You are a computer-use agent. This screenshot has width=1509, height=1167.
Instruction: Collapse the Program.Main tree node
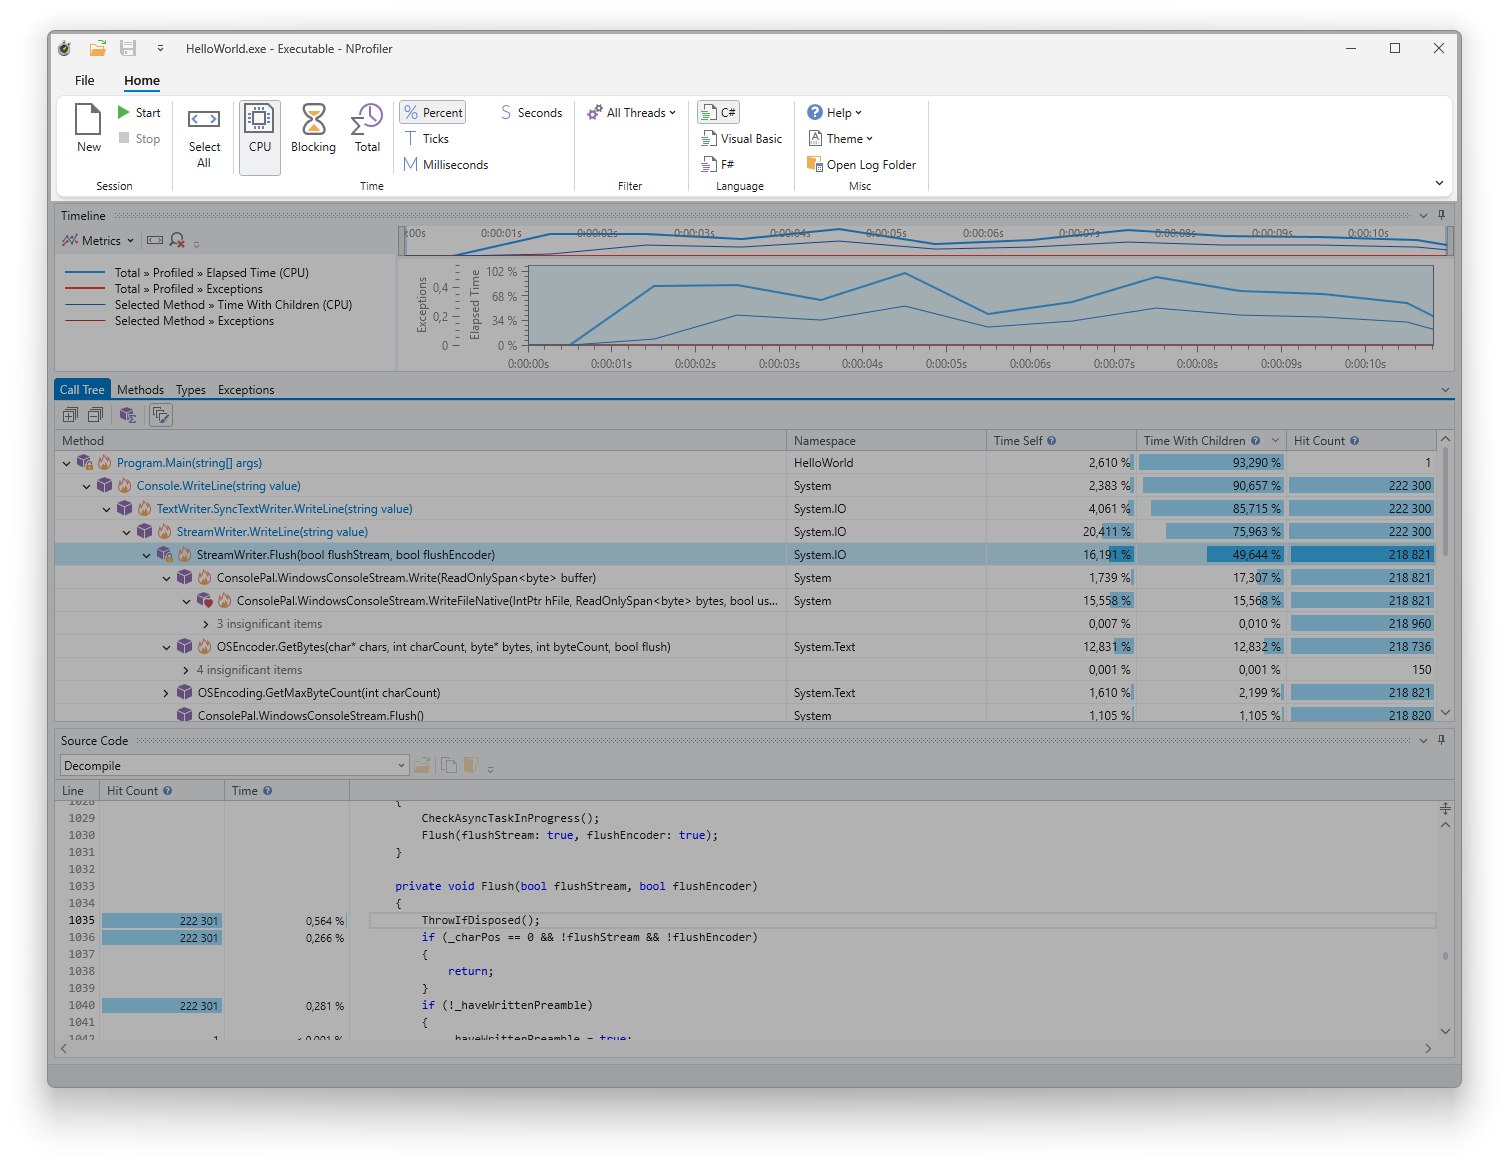click(x=67, y=463)
